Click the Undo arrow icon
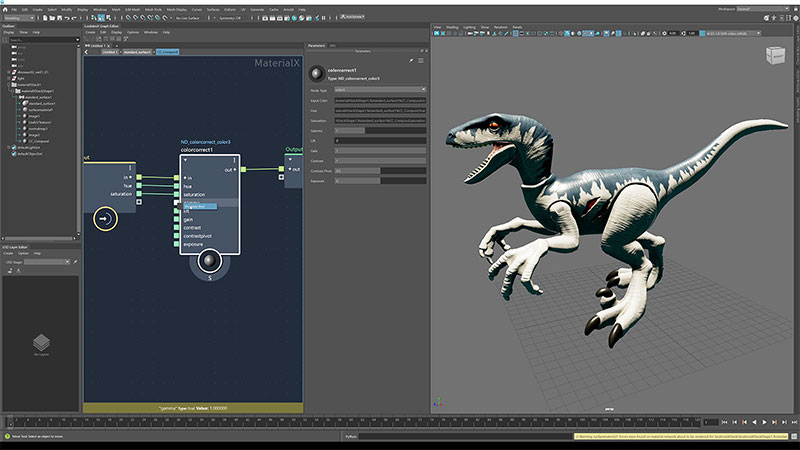This screenshot has height=450, width=800. click(x=67, y=18)
